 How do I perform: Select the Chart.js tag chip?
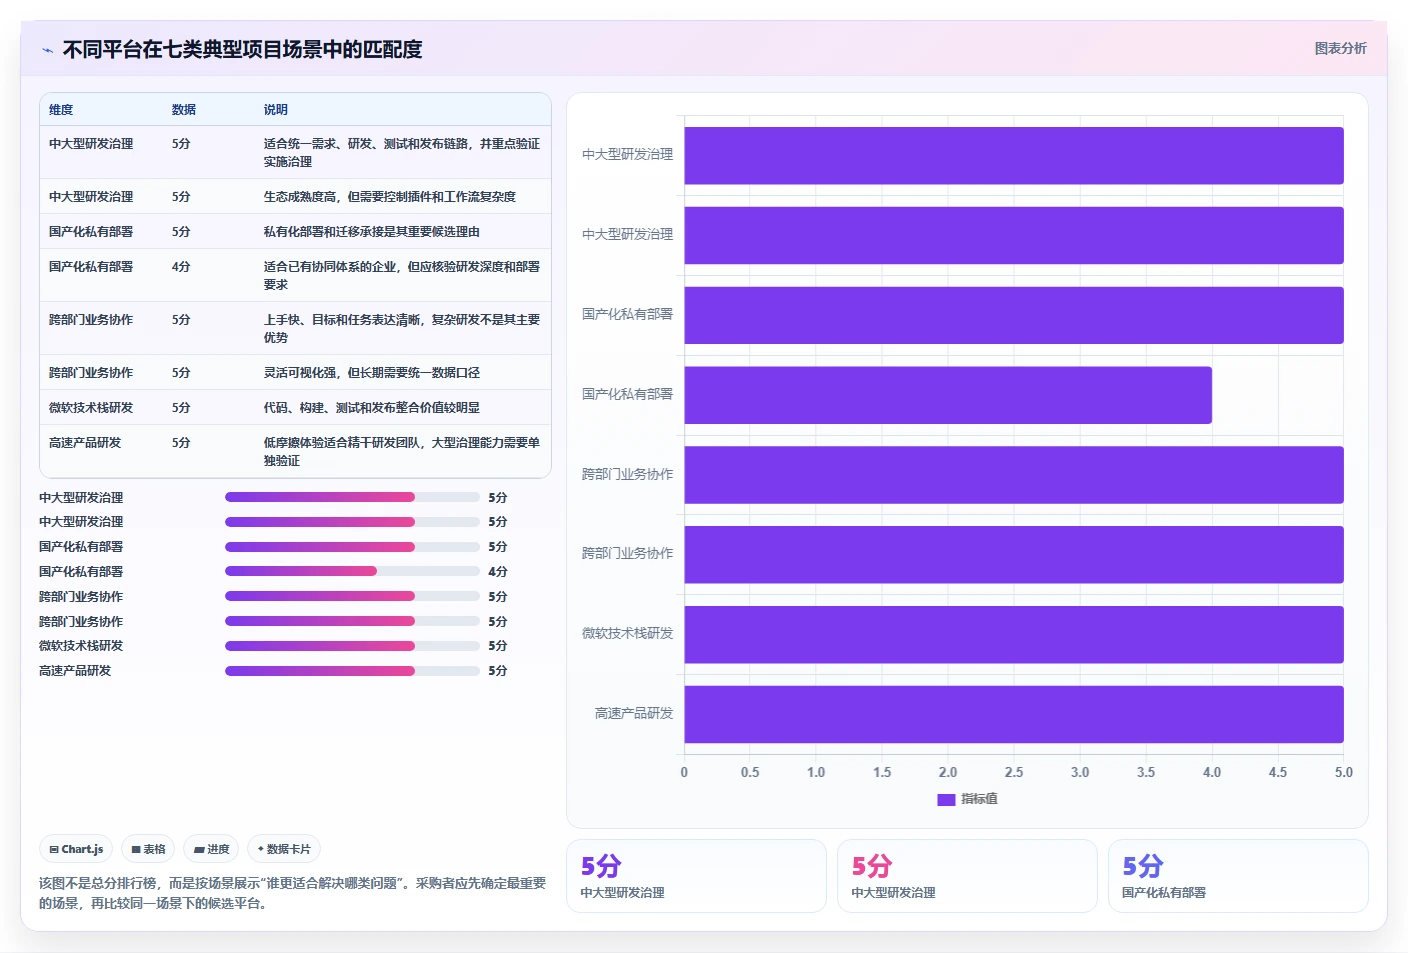click(76, 849)
